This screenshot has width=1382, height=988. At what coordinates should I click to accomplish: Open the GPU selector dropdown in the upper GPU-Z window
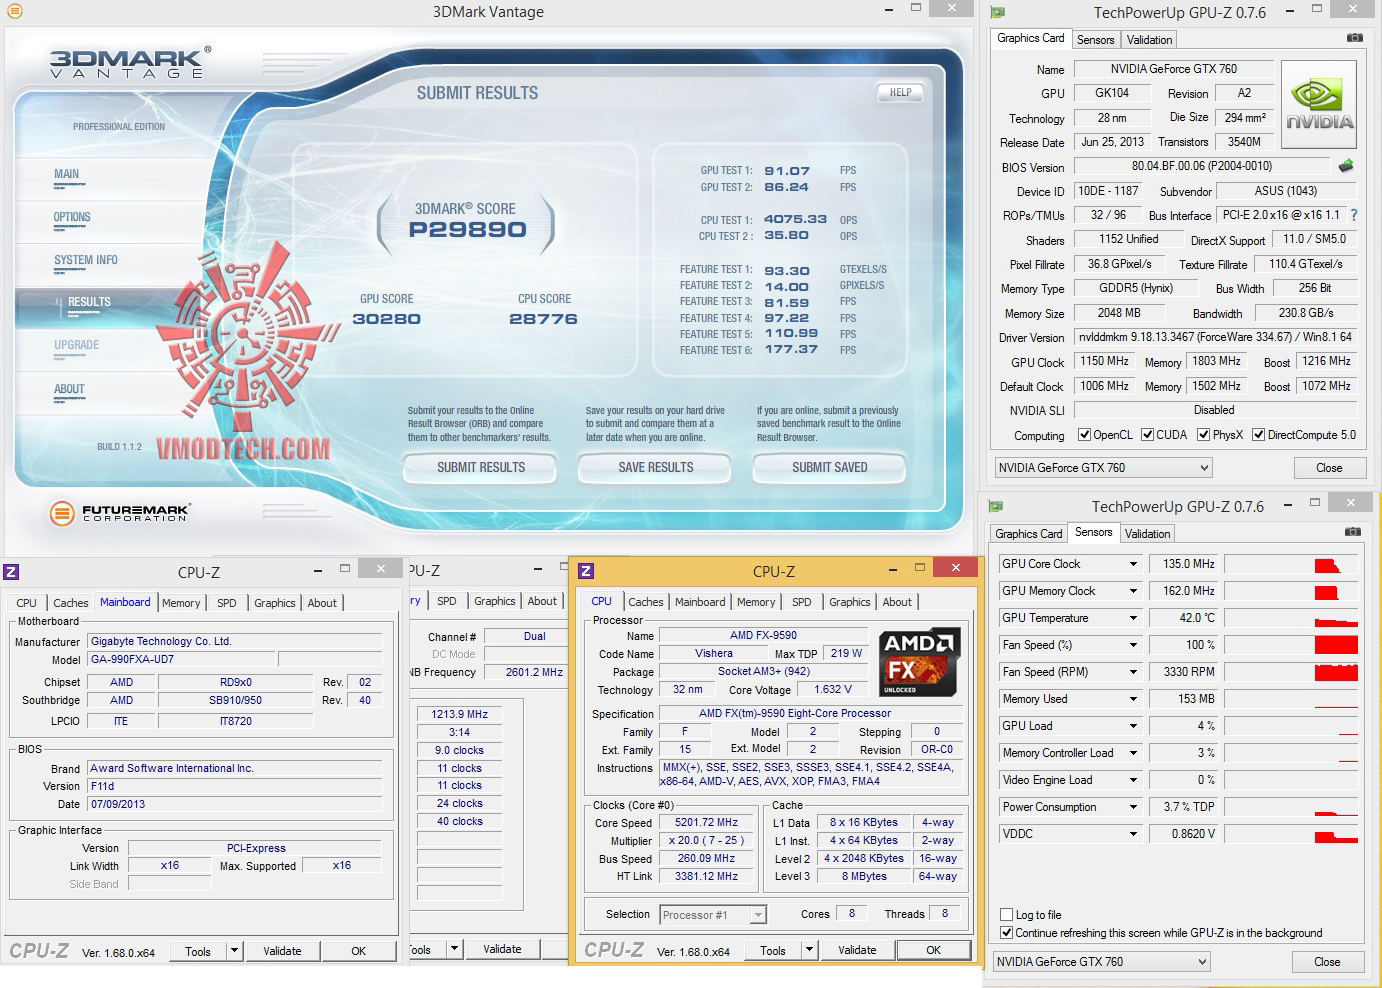[1103, 468]
